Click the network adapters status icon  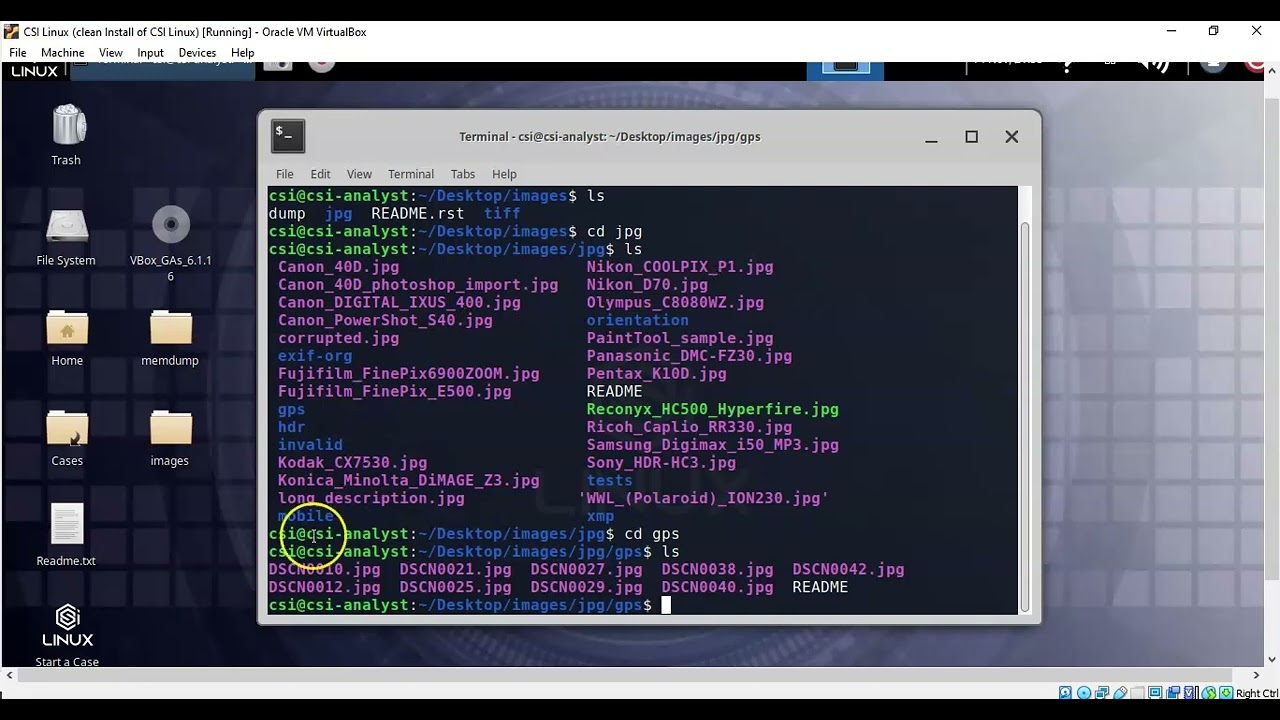click(1102, 693)
